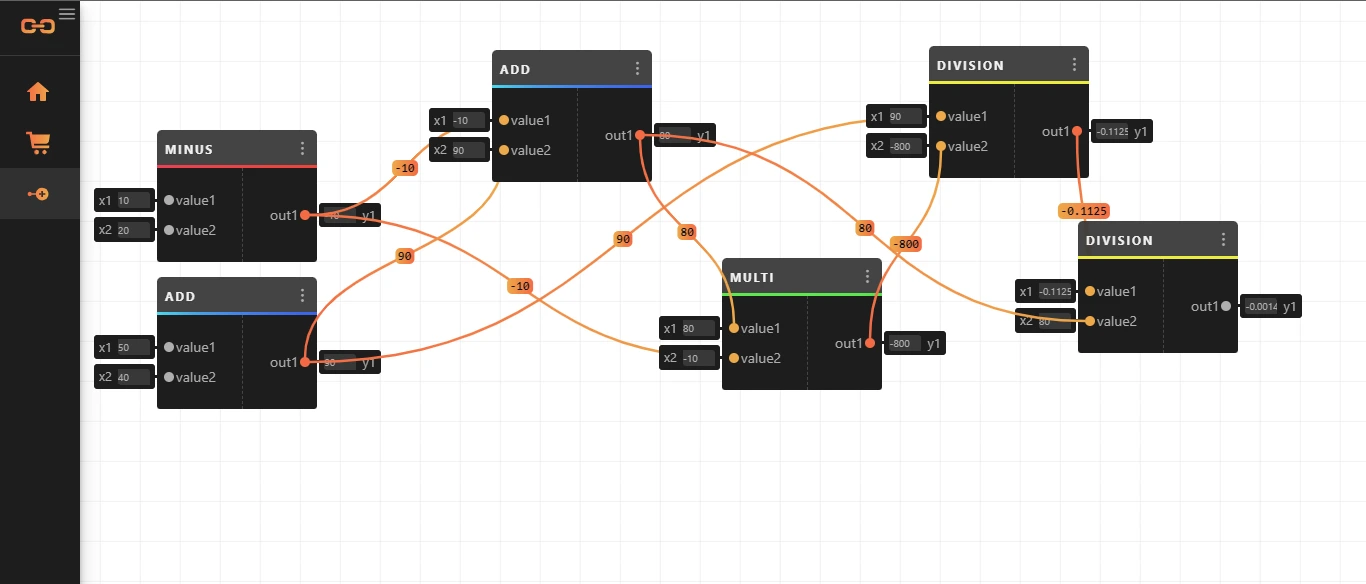Click the orange chain-link logo
This screenshot has height=584, width=1366.
(38, 27)
